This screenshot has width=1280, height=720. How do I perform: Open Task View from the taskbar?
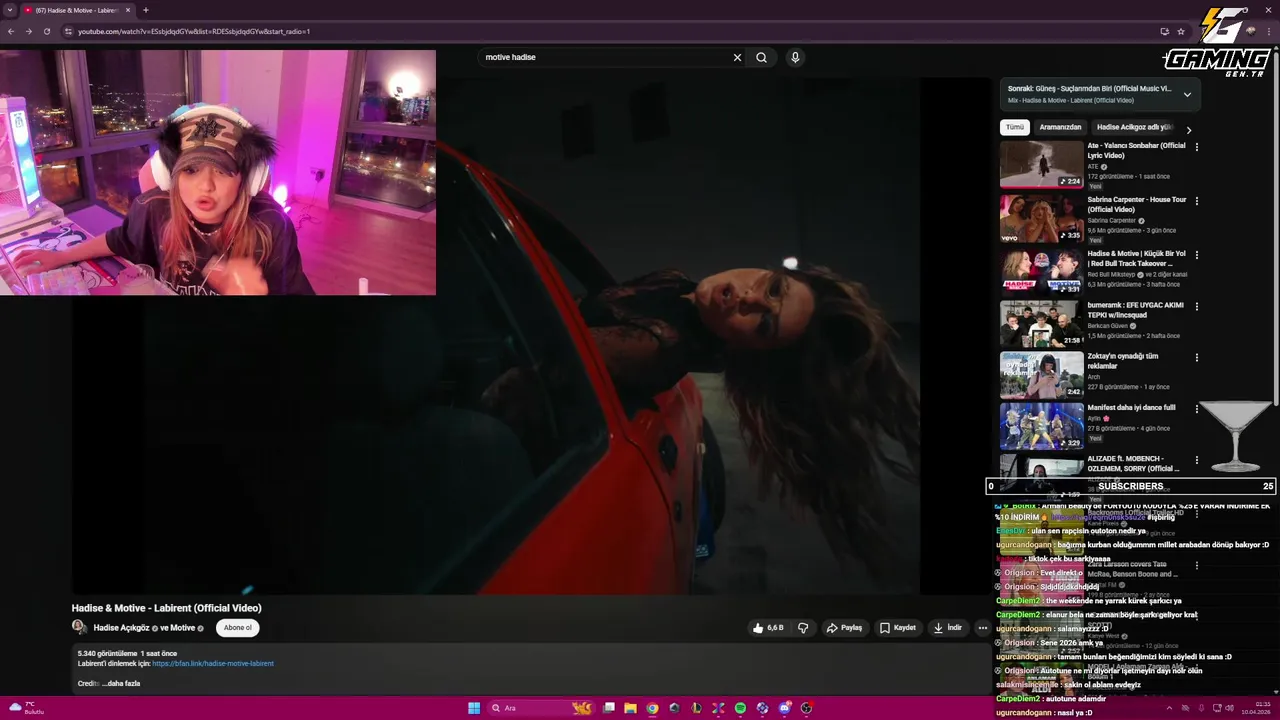(x=609, y=708)
